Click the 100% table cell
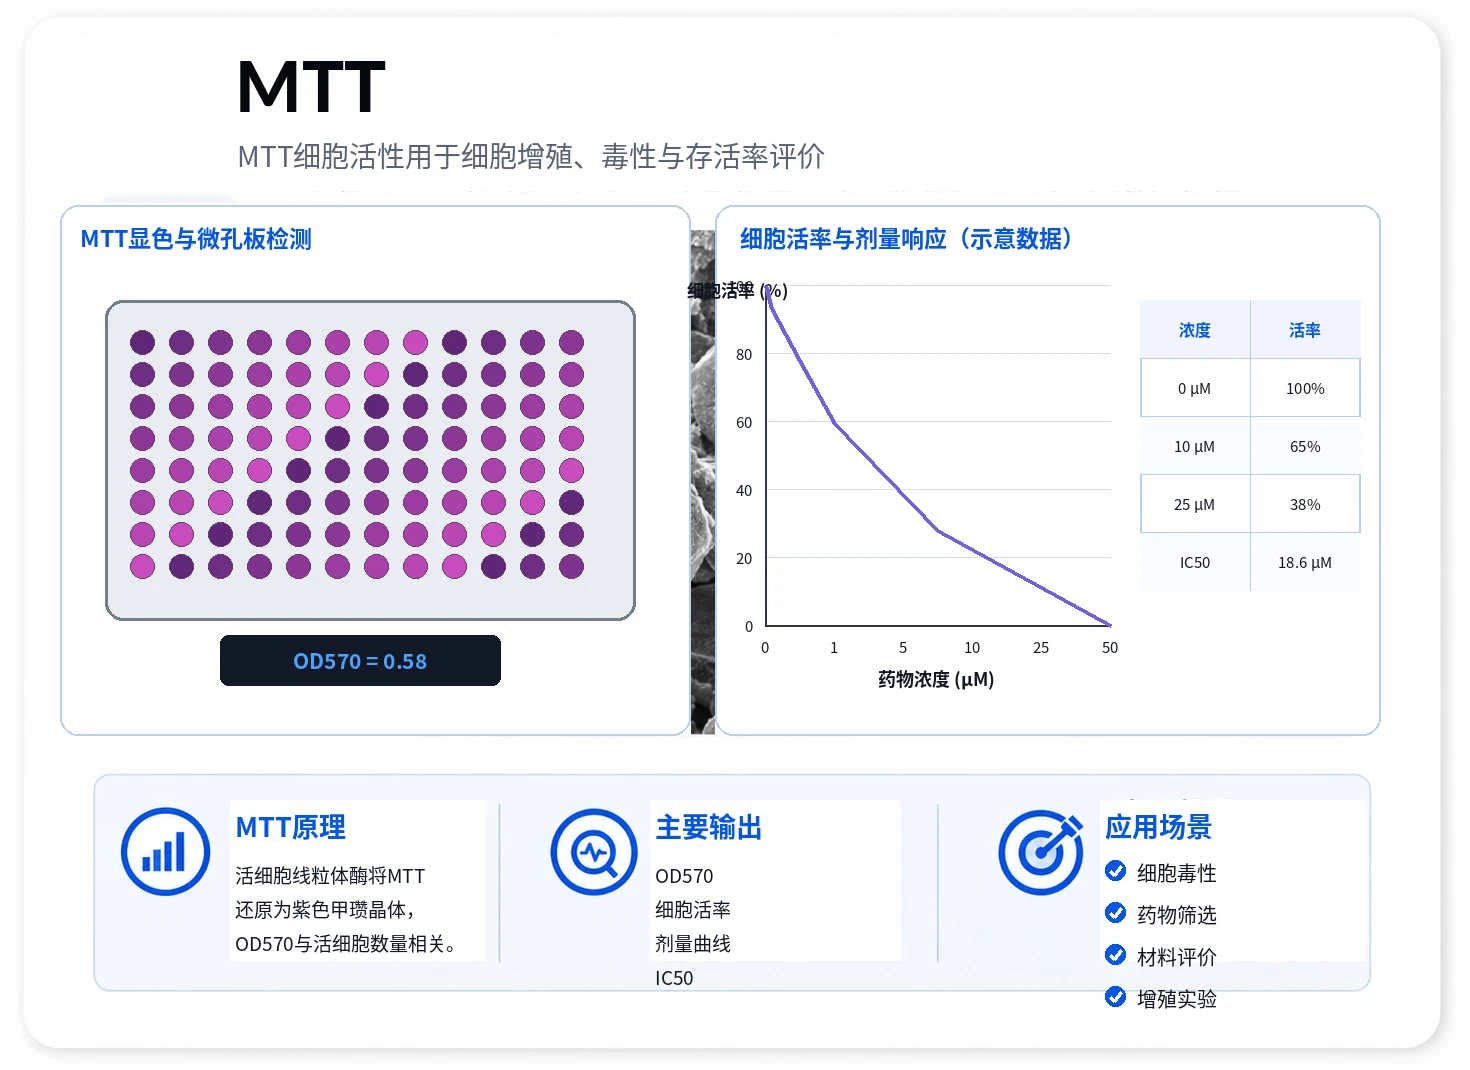 click(1305, 388)
